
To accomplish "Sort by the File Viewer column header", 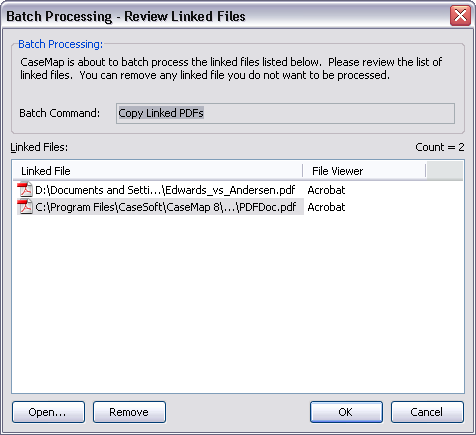I will 364,171.
